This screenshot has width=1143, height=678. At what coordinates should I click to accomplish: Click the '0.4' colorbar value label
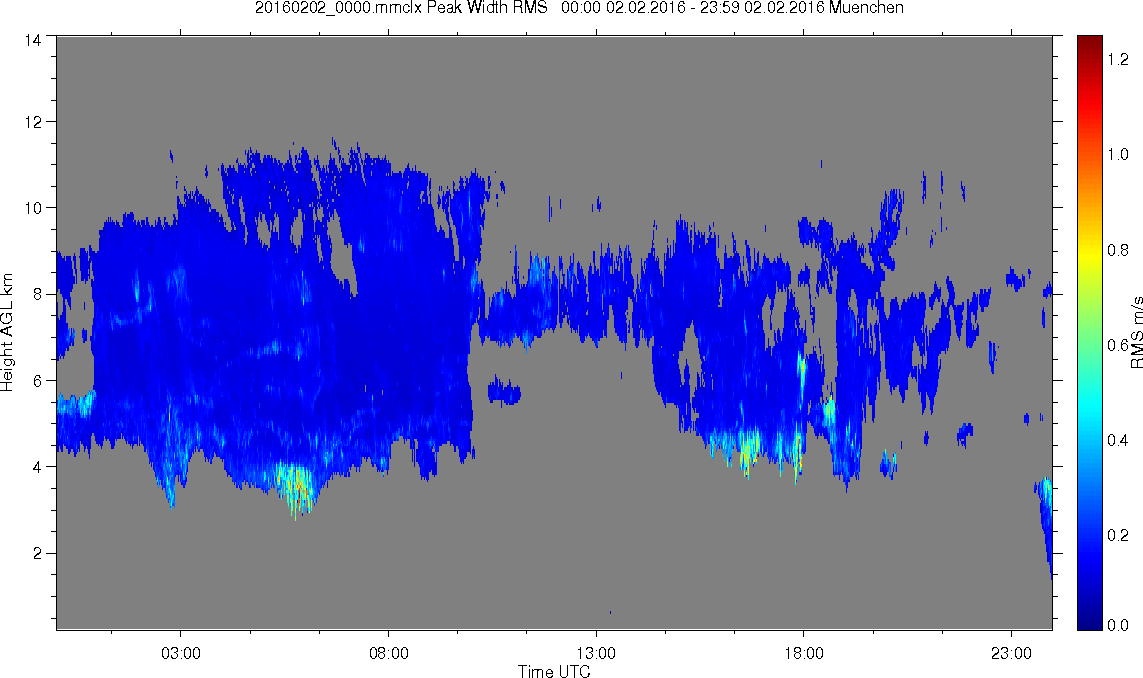pos(1117,440)
